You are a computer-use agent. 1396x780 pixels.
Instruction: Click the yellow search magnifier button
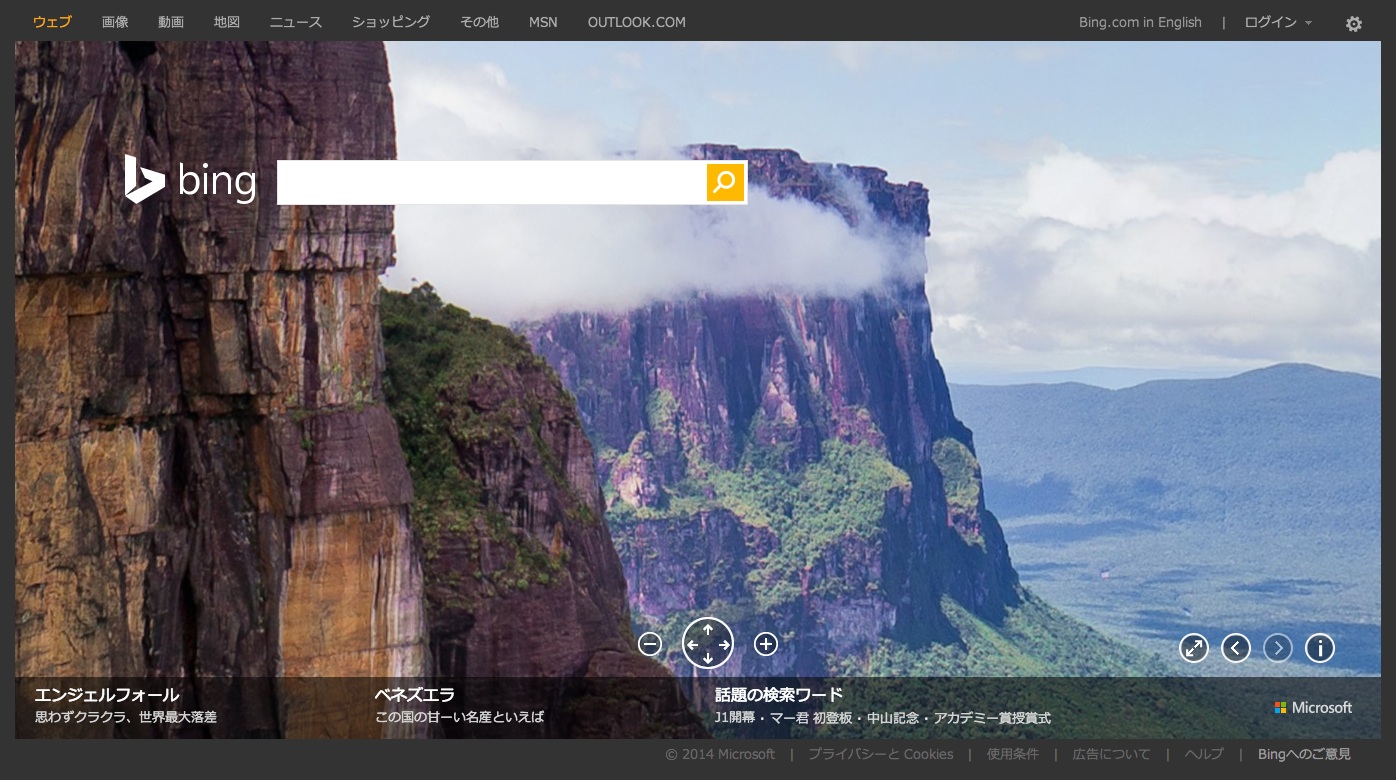pos(725,182)
